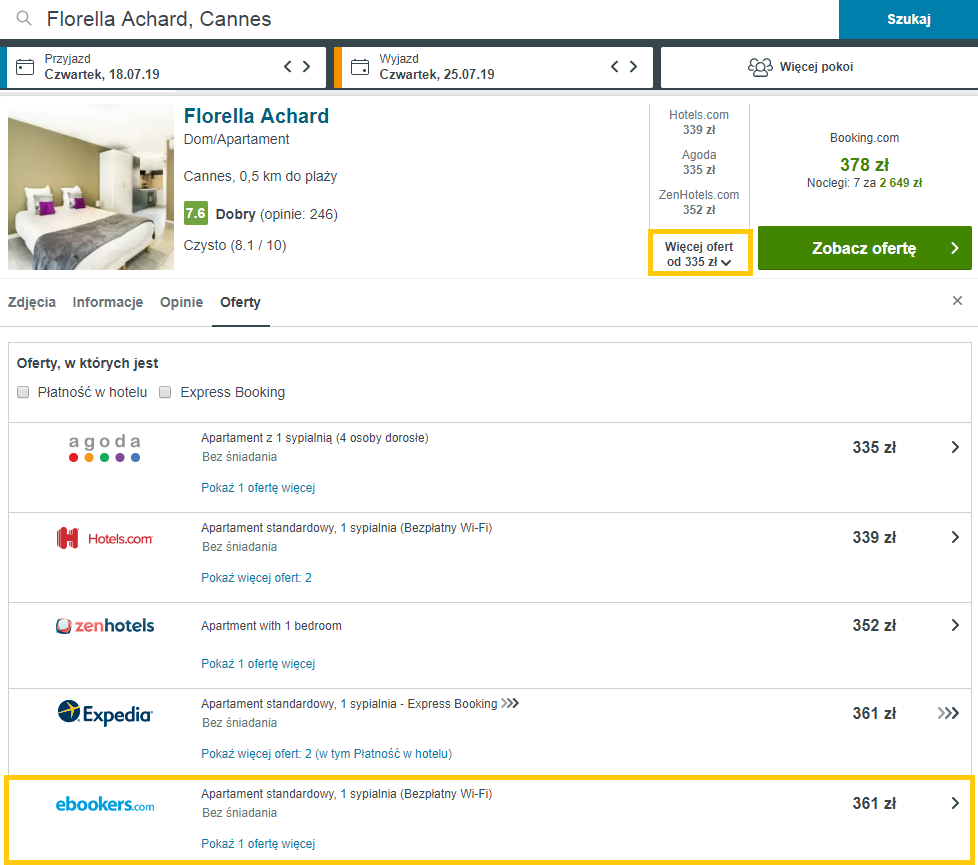Select the ZenHotels.com 352 zł price summary

[x=699, y=202]
